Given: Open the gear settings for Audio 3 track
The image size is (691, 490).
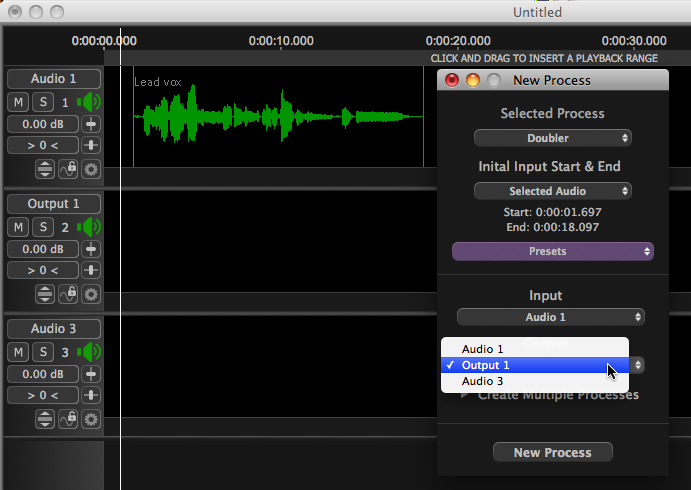Looking at the screenshot, I should (x=91, y=419).
